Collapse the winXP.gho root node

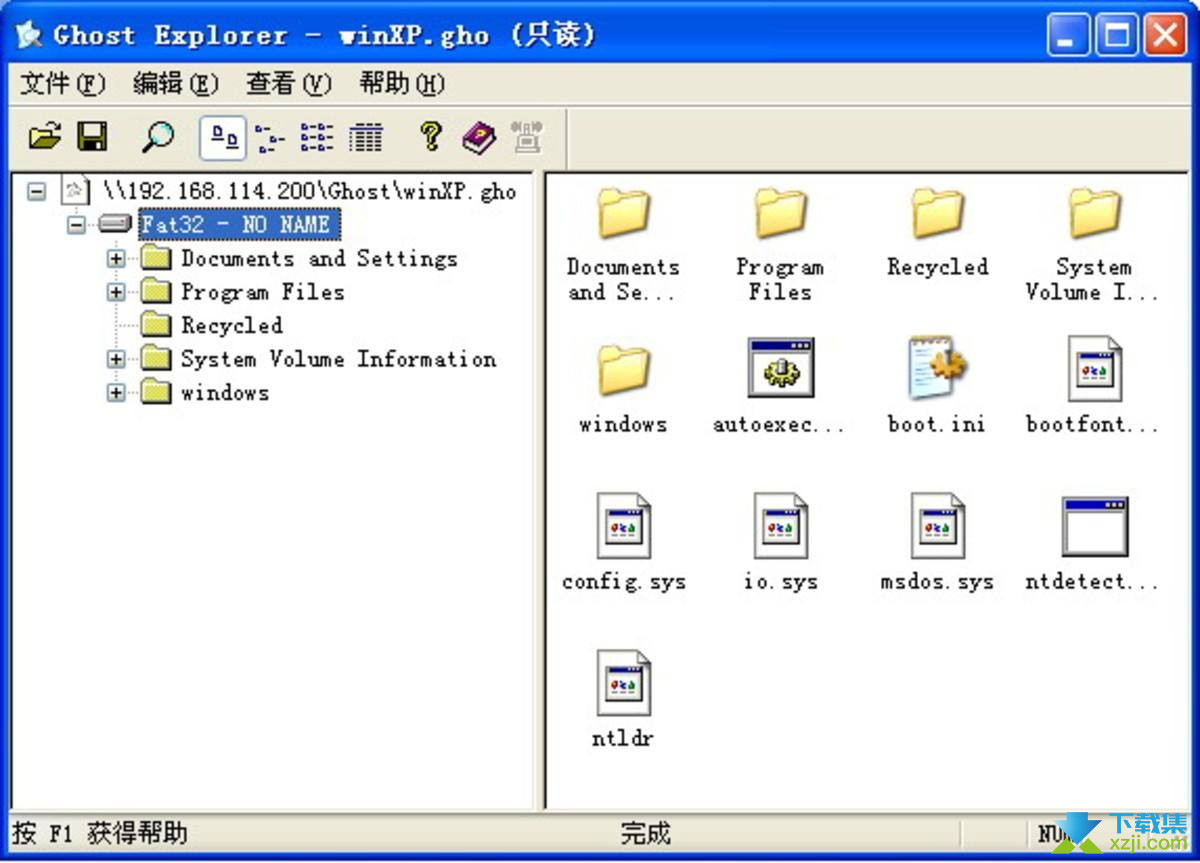point(37,190)
